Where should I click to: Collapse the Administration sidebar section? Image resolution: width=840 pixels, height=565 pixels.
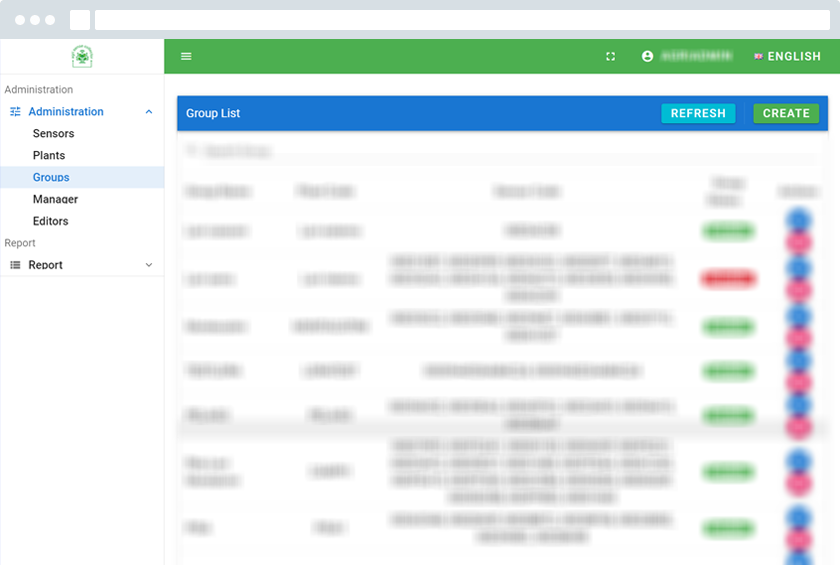149,111
